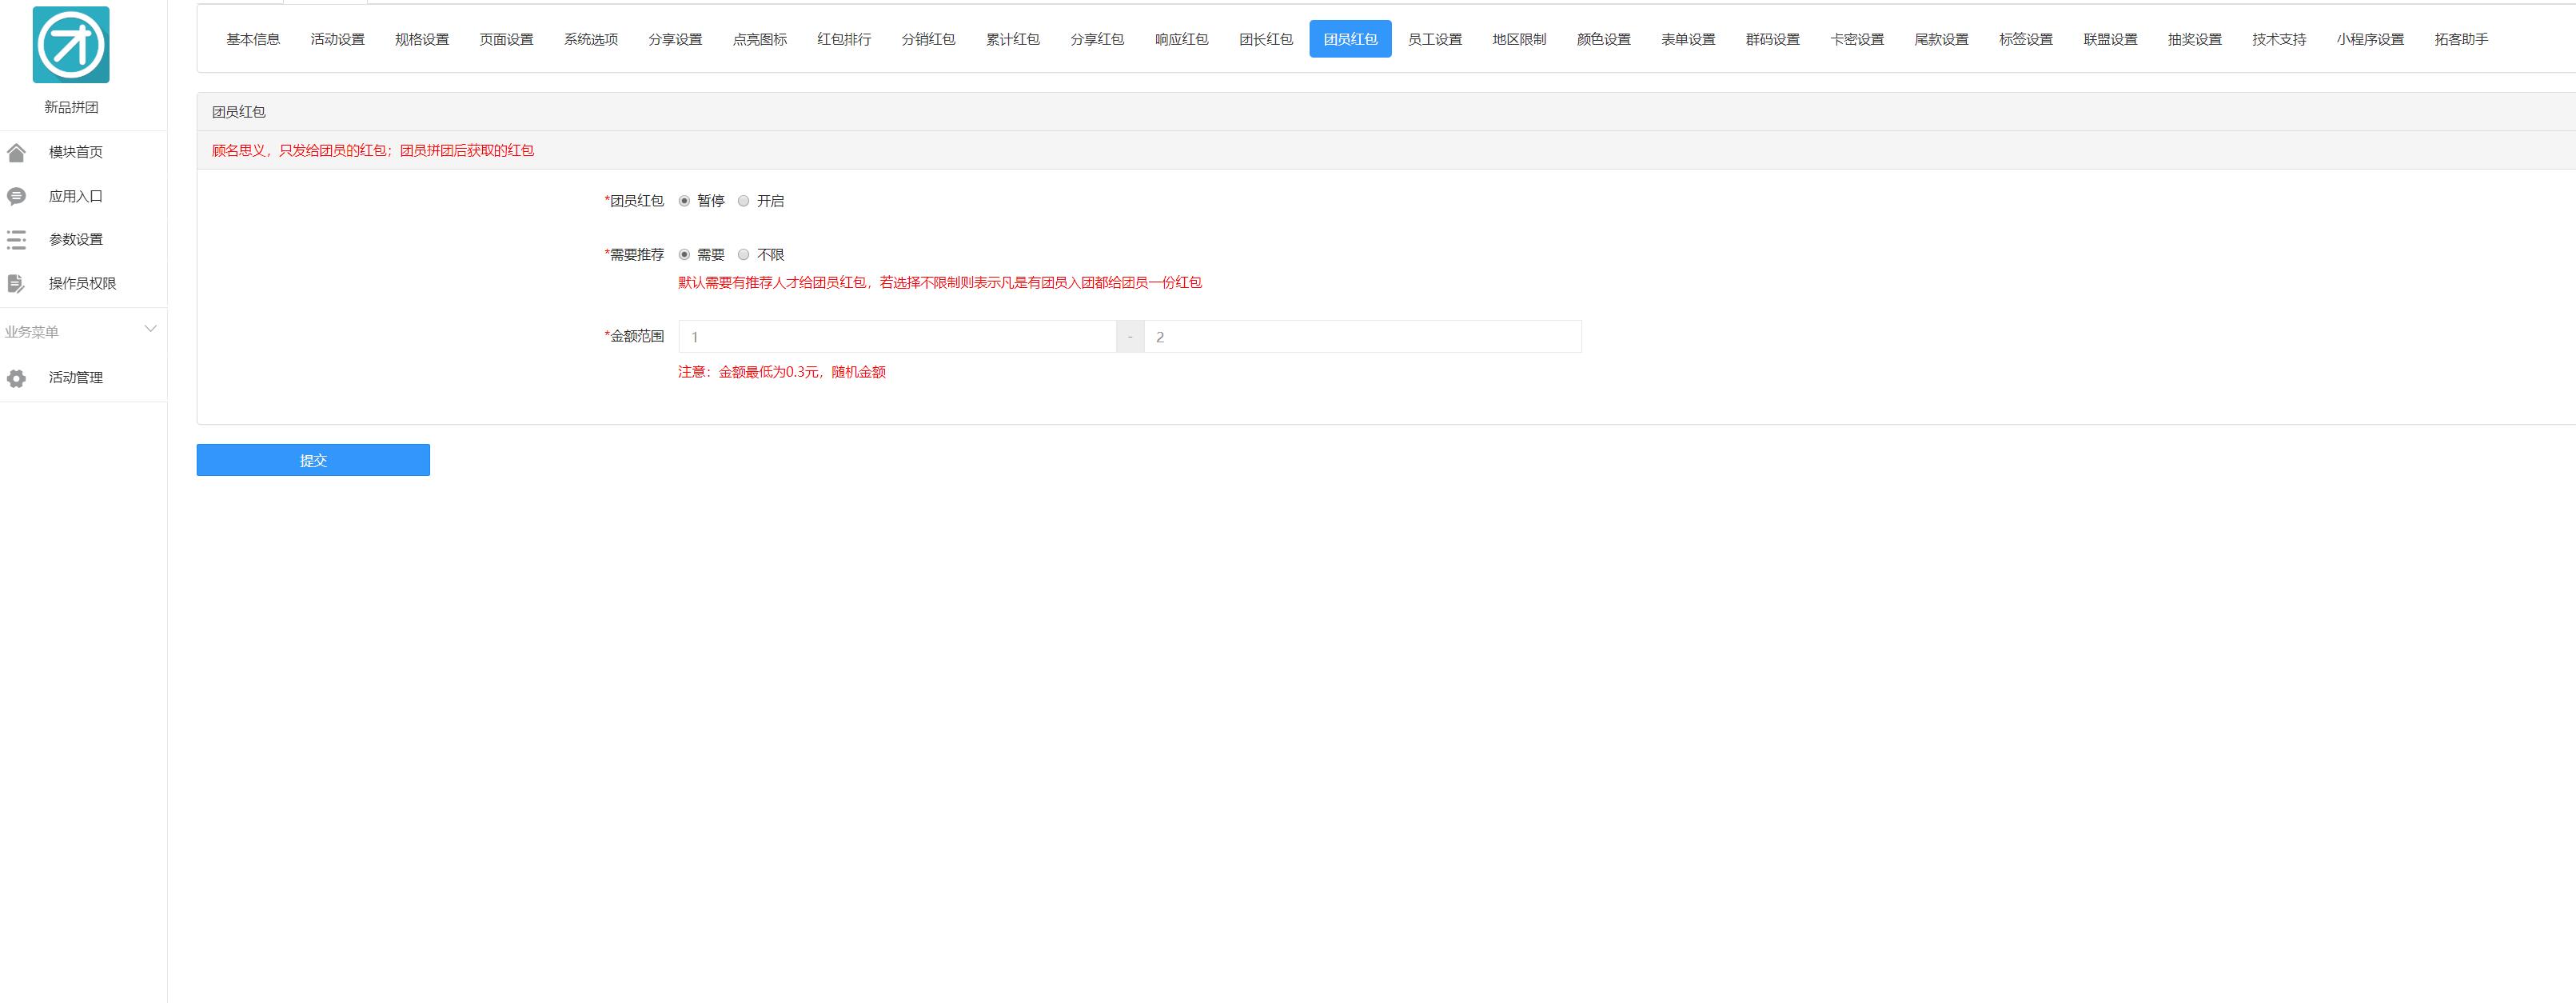
Task: Open 模块首页 in the sidebar
Action: tap(76, 152)
